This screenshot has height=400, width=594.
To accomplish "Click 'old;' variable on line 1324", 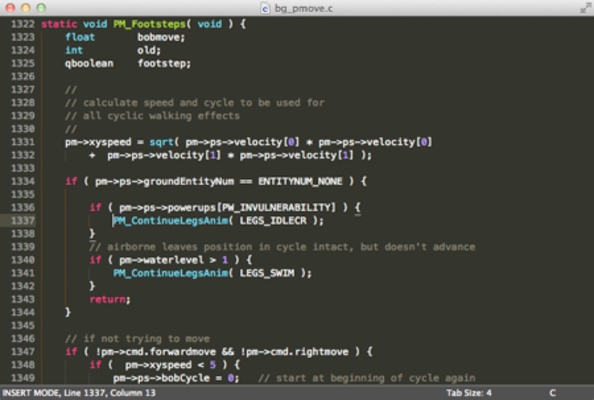I will point(149,50).
